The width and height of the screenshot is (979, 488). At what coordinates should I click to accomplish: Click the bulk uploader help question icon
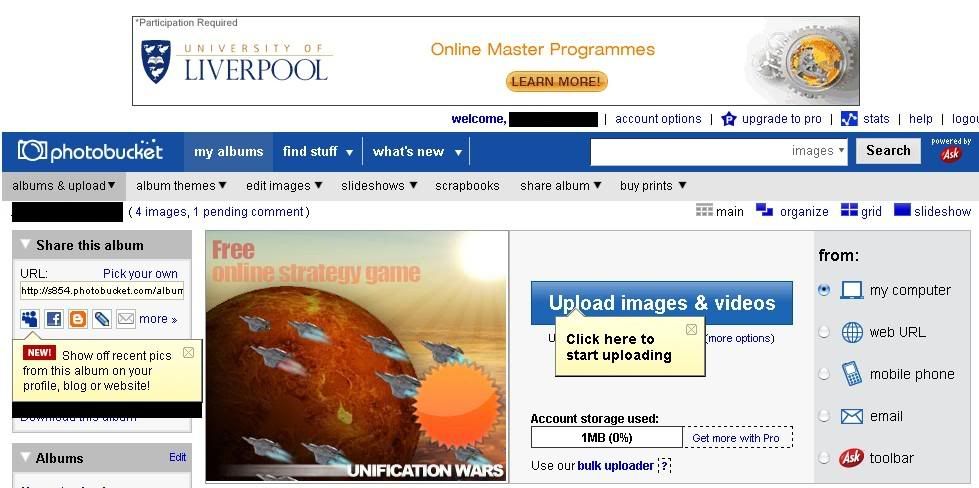(x=664, y=466)
